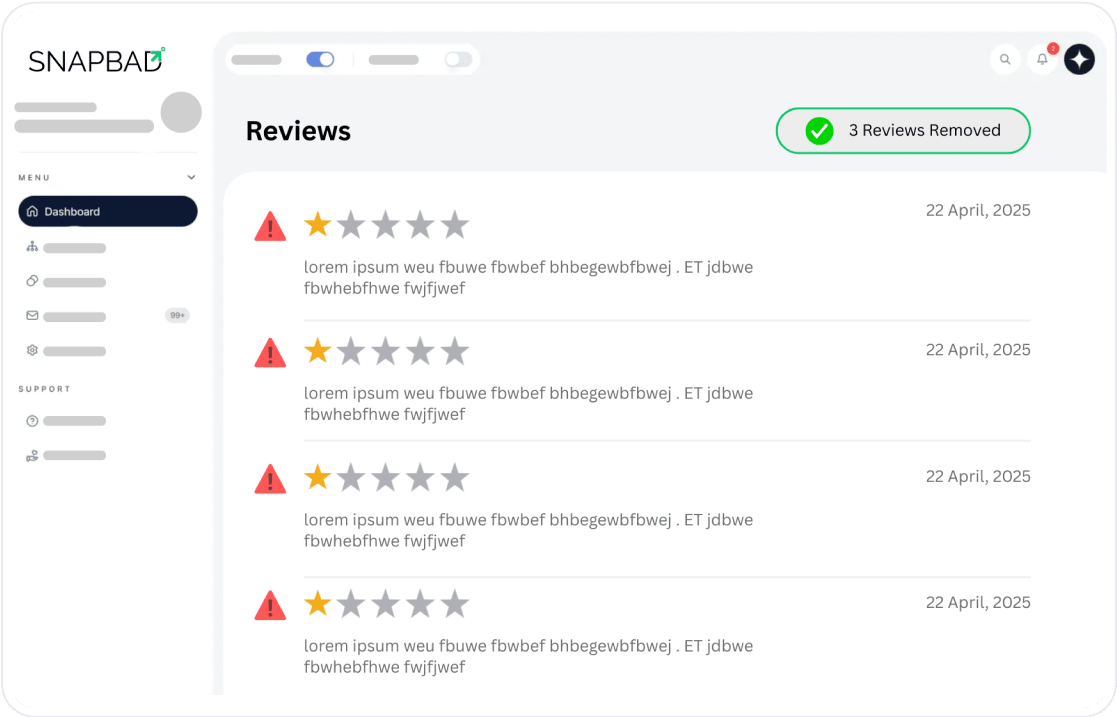Open the Dashboard home icon in sidebar
This screenshot has width=1117, height=717.
pyautogui.click(x=31, y=211)
